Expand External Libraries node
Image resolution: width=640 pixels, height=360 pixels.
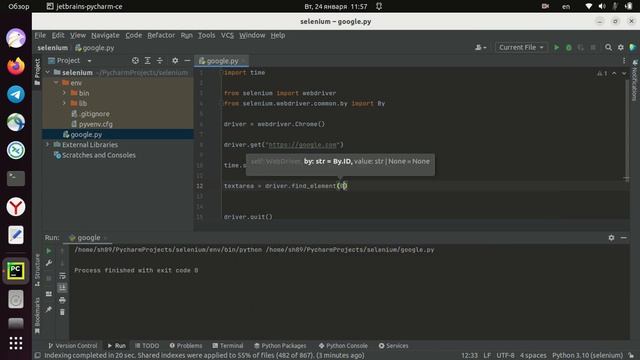click(x=48, y=144)
